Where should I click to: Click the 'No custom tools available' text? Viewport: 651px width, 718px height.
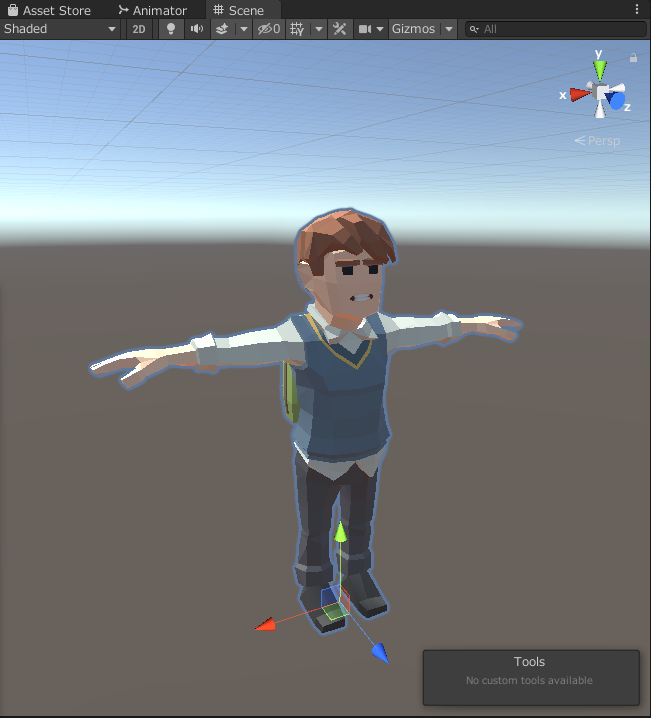pyautogui.click(x=529, y=680)
